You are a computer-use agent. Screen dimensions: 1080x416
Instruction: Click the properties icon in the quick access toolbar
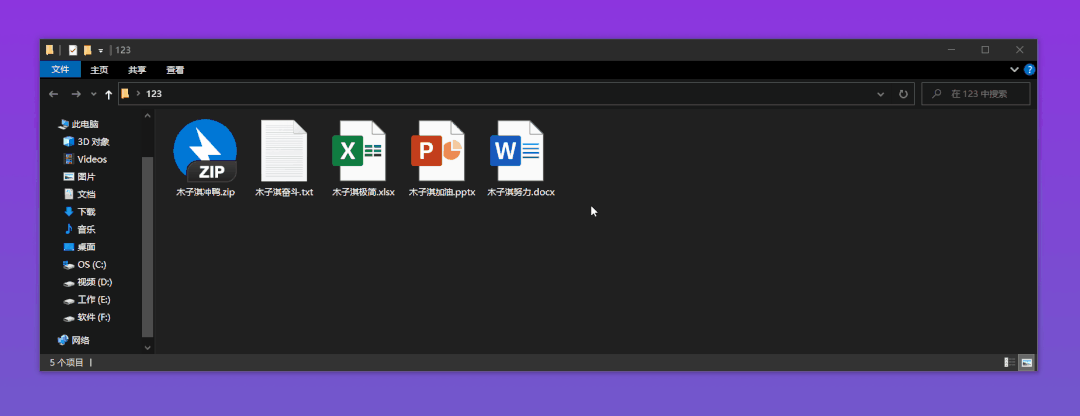click(73, 50)
